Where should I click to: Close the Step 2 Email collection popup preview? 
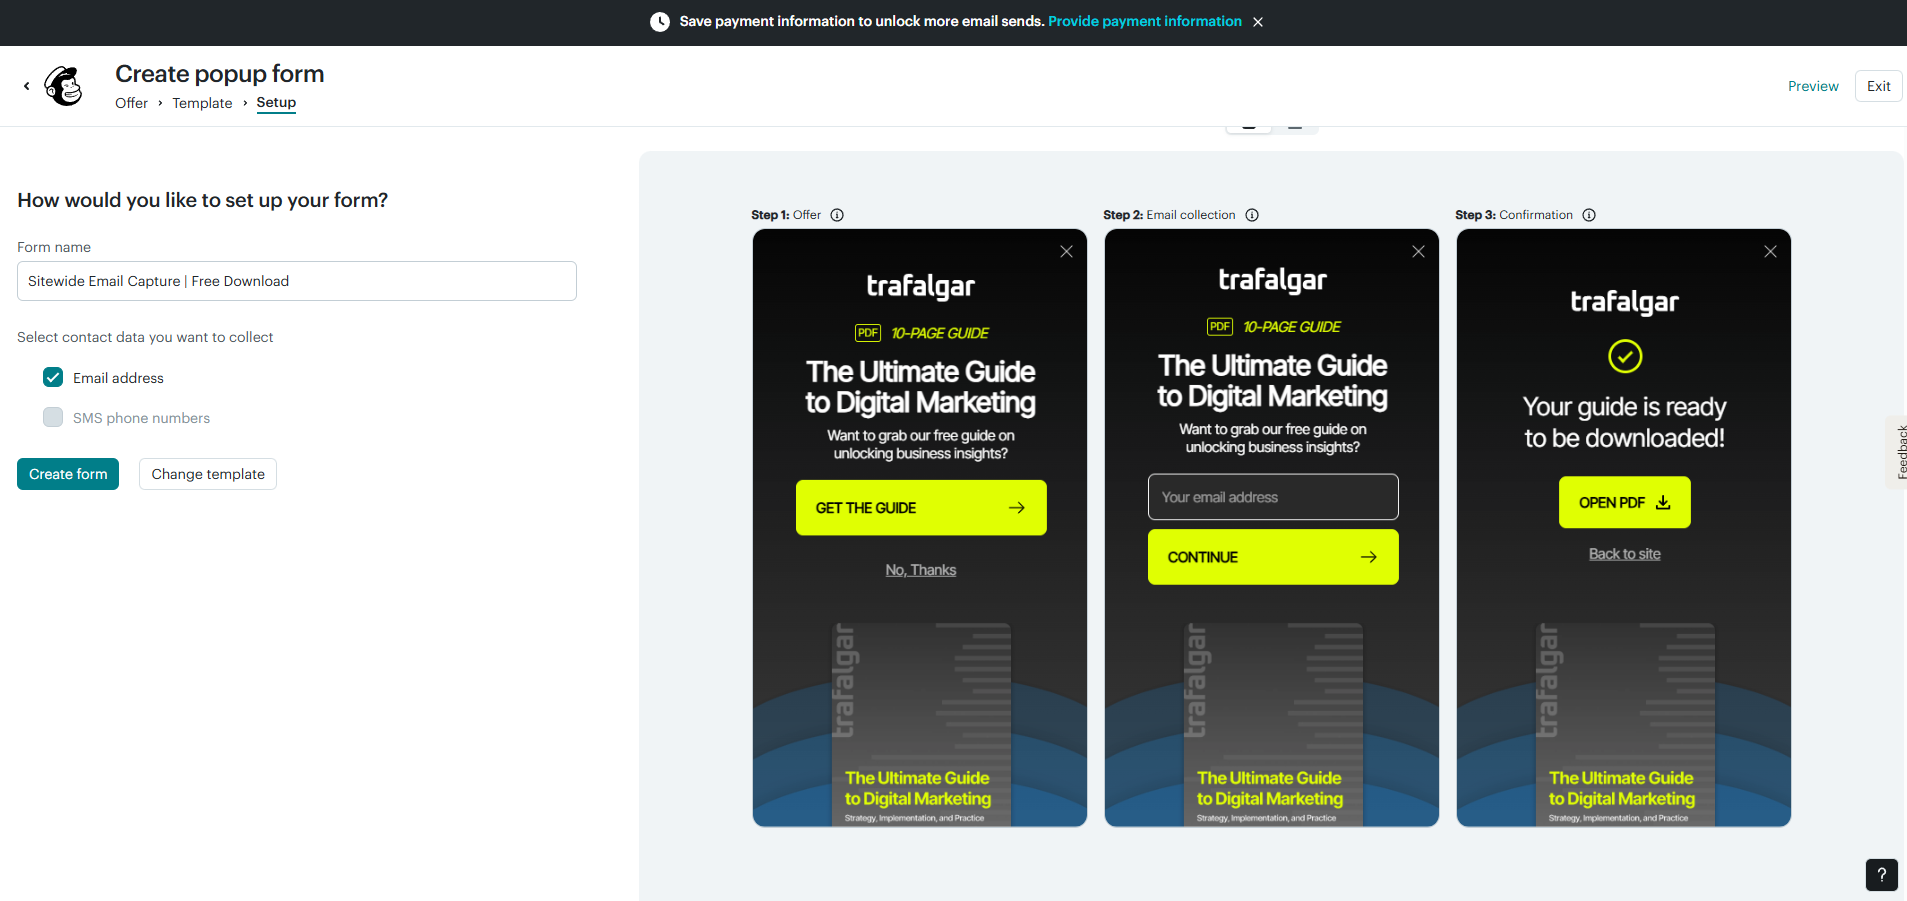coord(1418,252)
